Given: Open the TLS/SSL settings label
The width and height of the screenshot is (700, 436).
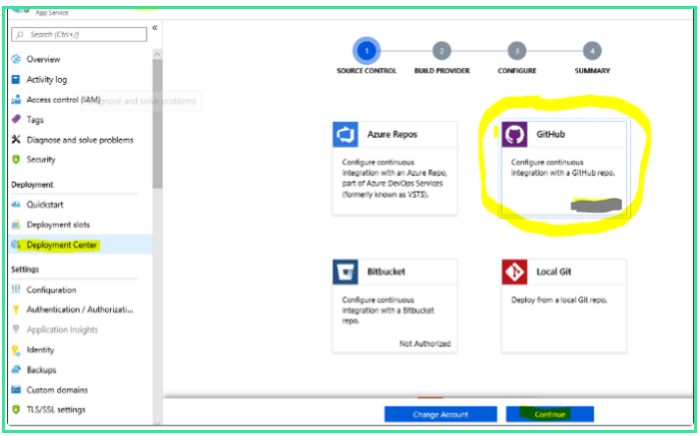Looking at the screenshot, I should pos(56,409).
